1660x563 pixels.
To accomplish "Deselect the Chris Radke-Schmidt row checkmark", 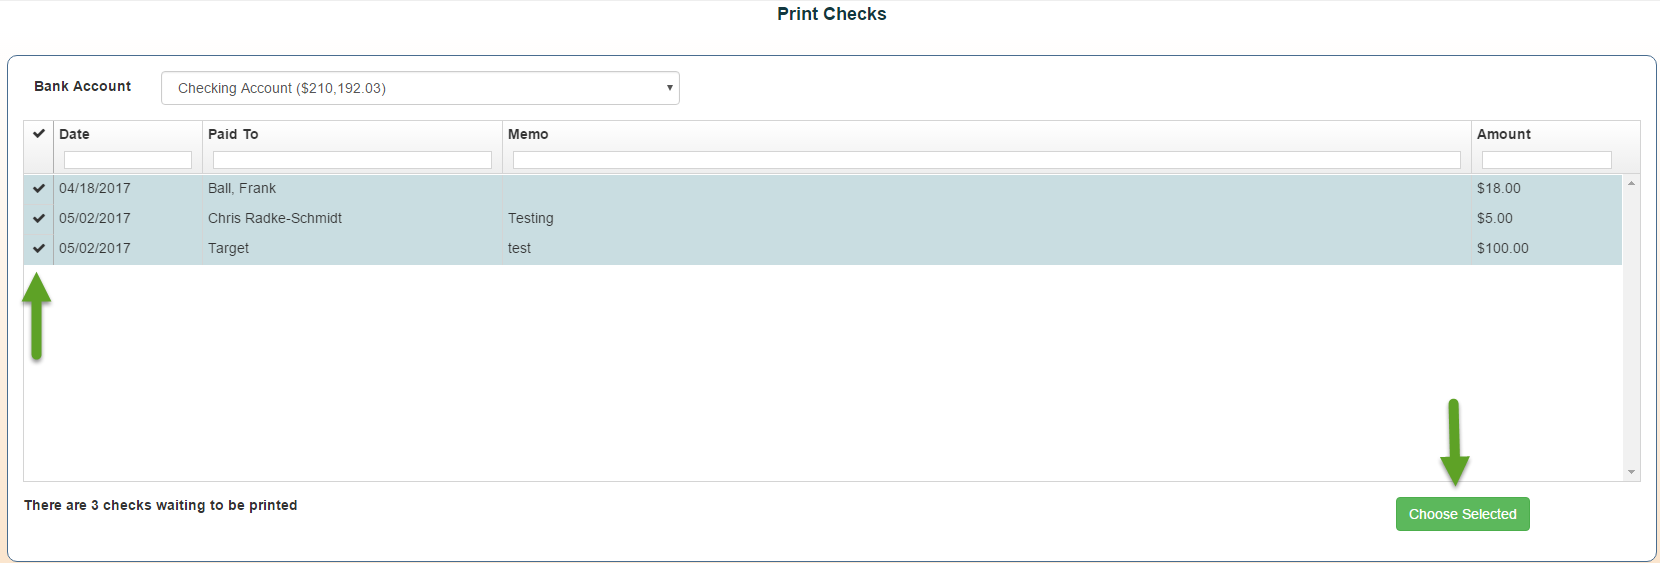I will pos(39,218).
